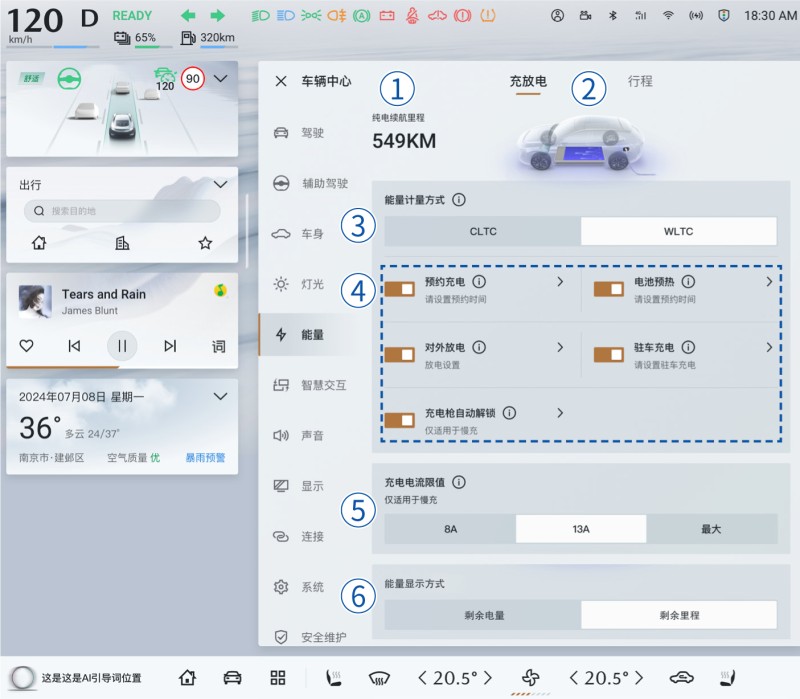Toggle the 对外放电 external discharge switch
Image resolution: width=800 pixels, height=699 pixels.
[399, 355]
